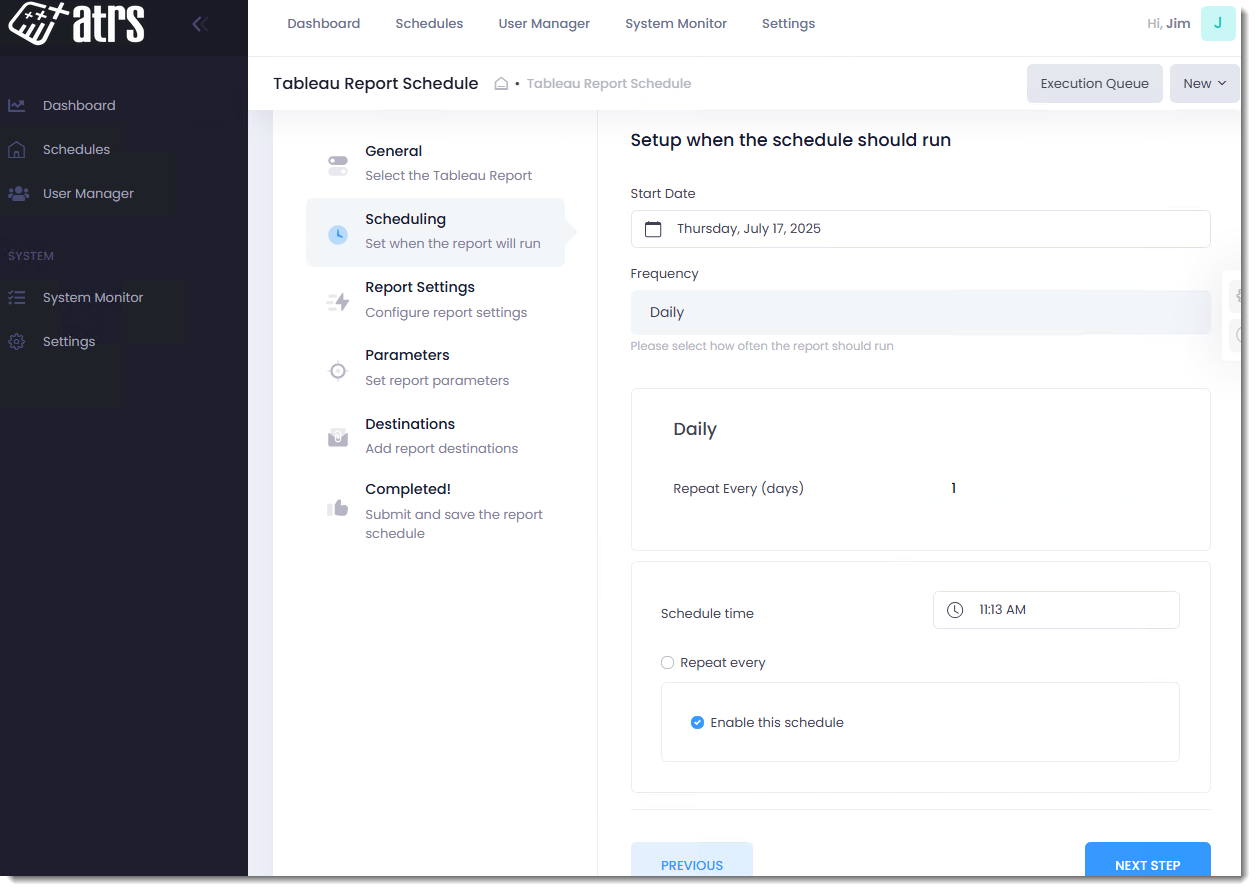The width and height of the screenshot is (1256, 891).
Task: Click the 'Select the Tableau Report' subtitle
Action: 448,176
